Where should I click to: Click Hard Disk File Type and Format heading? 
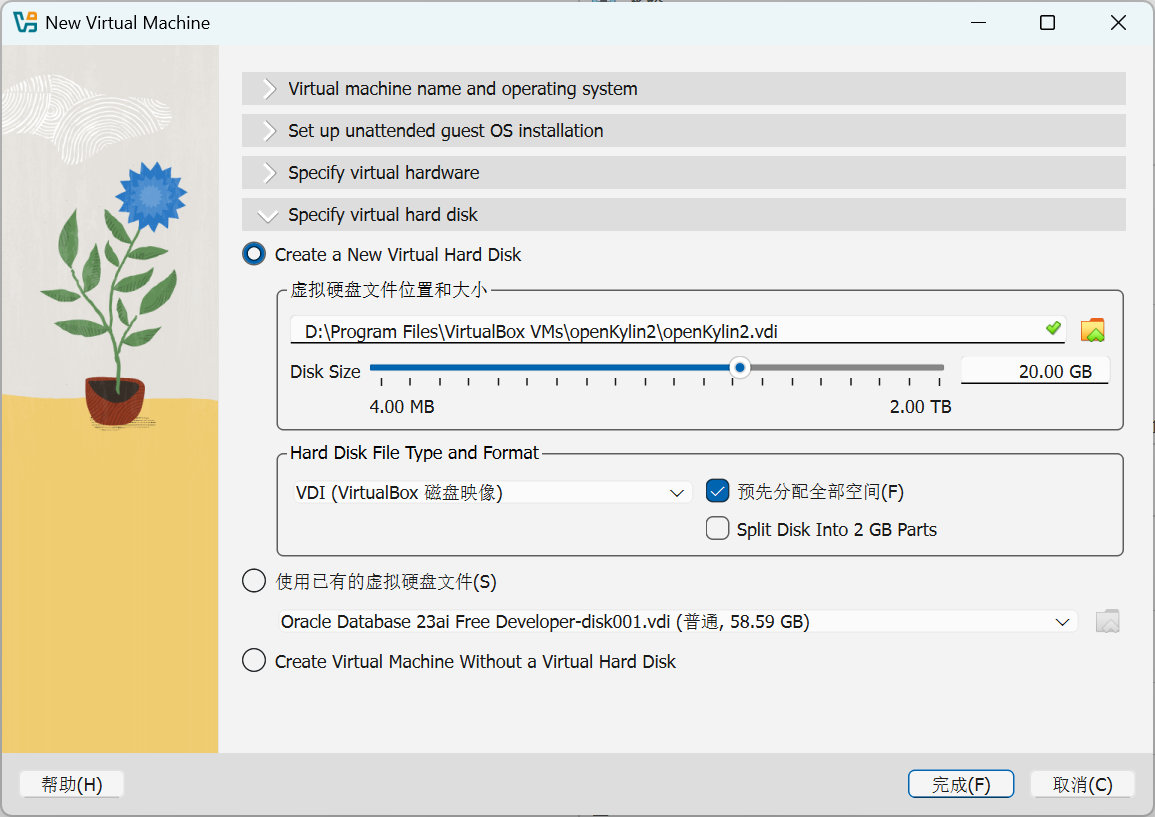click(x=414, y=452)
